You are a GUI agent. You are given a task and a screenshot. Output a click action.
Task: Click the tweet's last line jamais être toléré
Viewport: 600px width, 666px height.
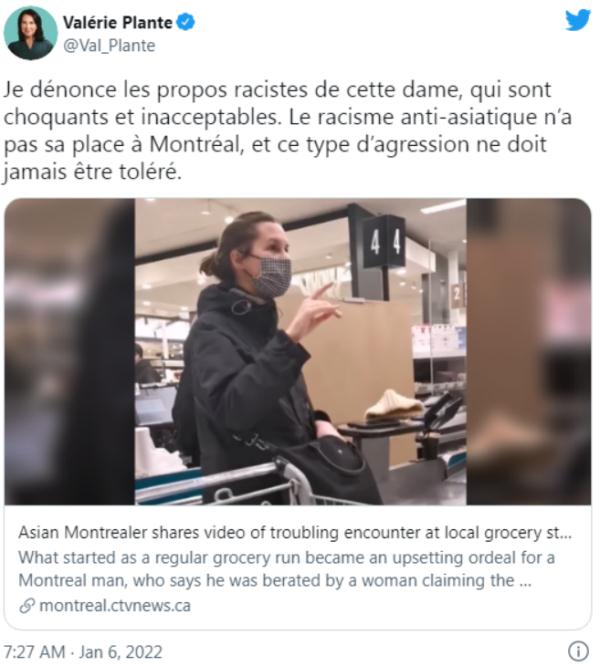click(x=92, y=172)
